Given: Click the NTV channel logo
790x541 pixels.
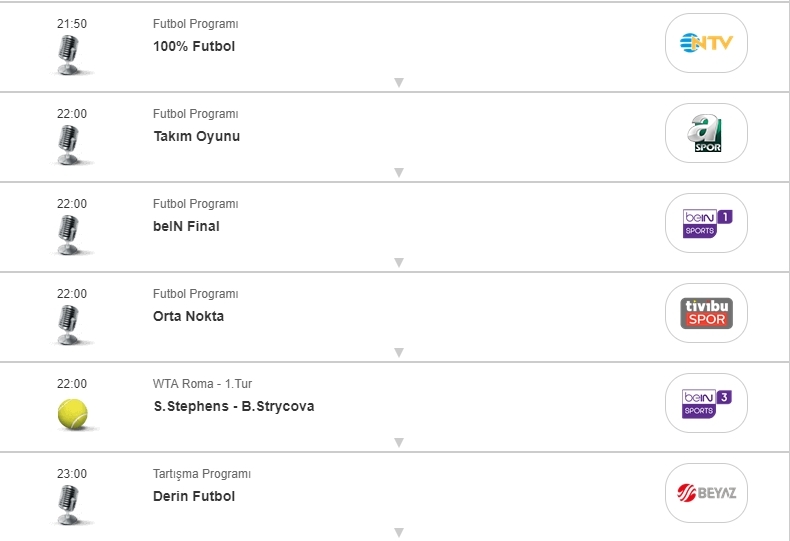Looking at the screenshot, I should pyautogui.click(x=706, y=43).
